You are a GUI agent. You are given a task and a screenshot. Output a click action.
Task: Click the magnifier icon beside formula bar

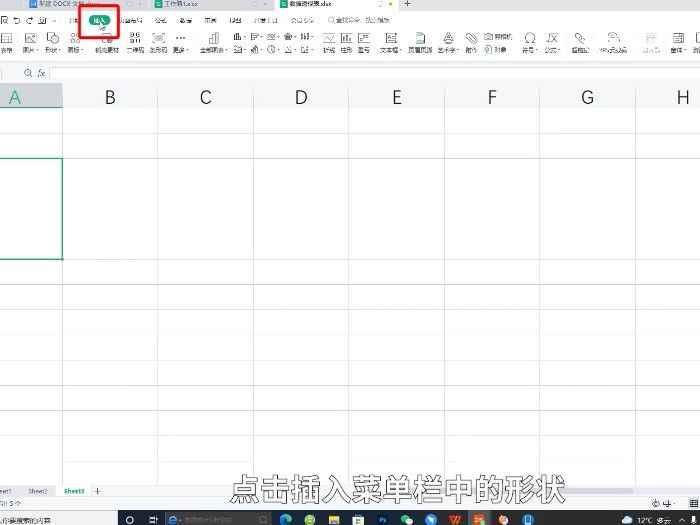pos(28,73)
